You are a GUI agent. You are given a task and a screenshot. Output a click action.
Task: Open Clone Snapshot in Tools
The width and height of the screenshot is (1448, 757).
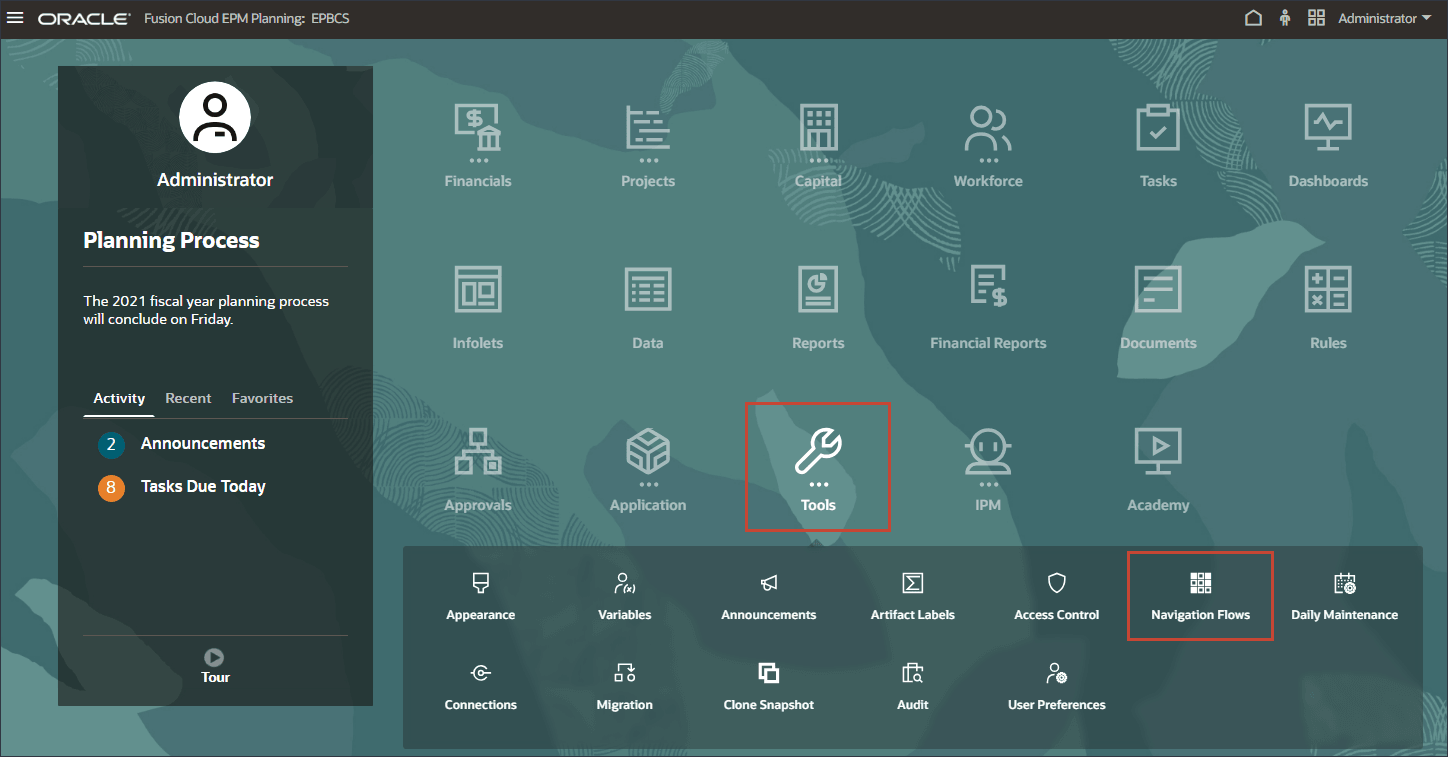point(769,687)
